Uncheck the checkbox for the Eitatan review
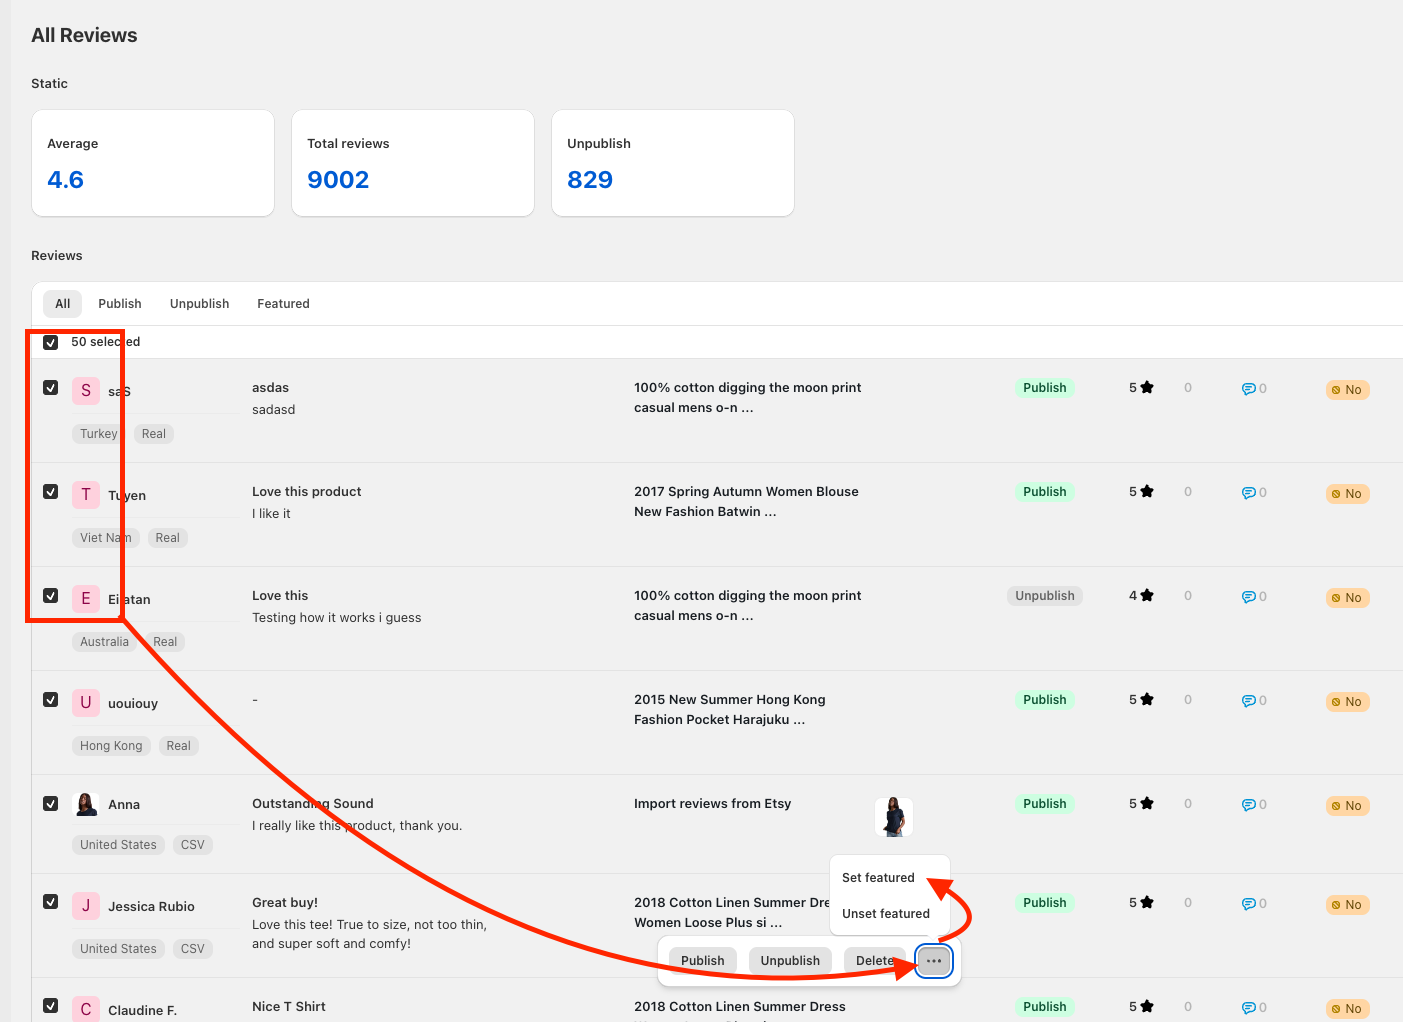This screenshot has height=1022, width=1403. point(50,595)
